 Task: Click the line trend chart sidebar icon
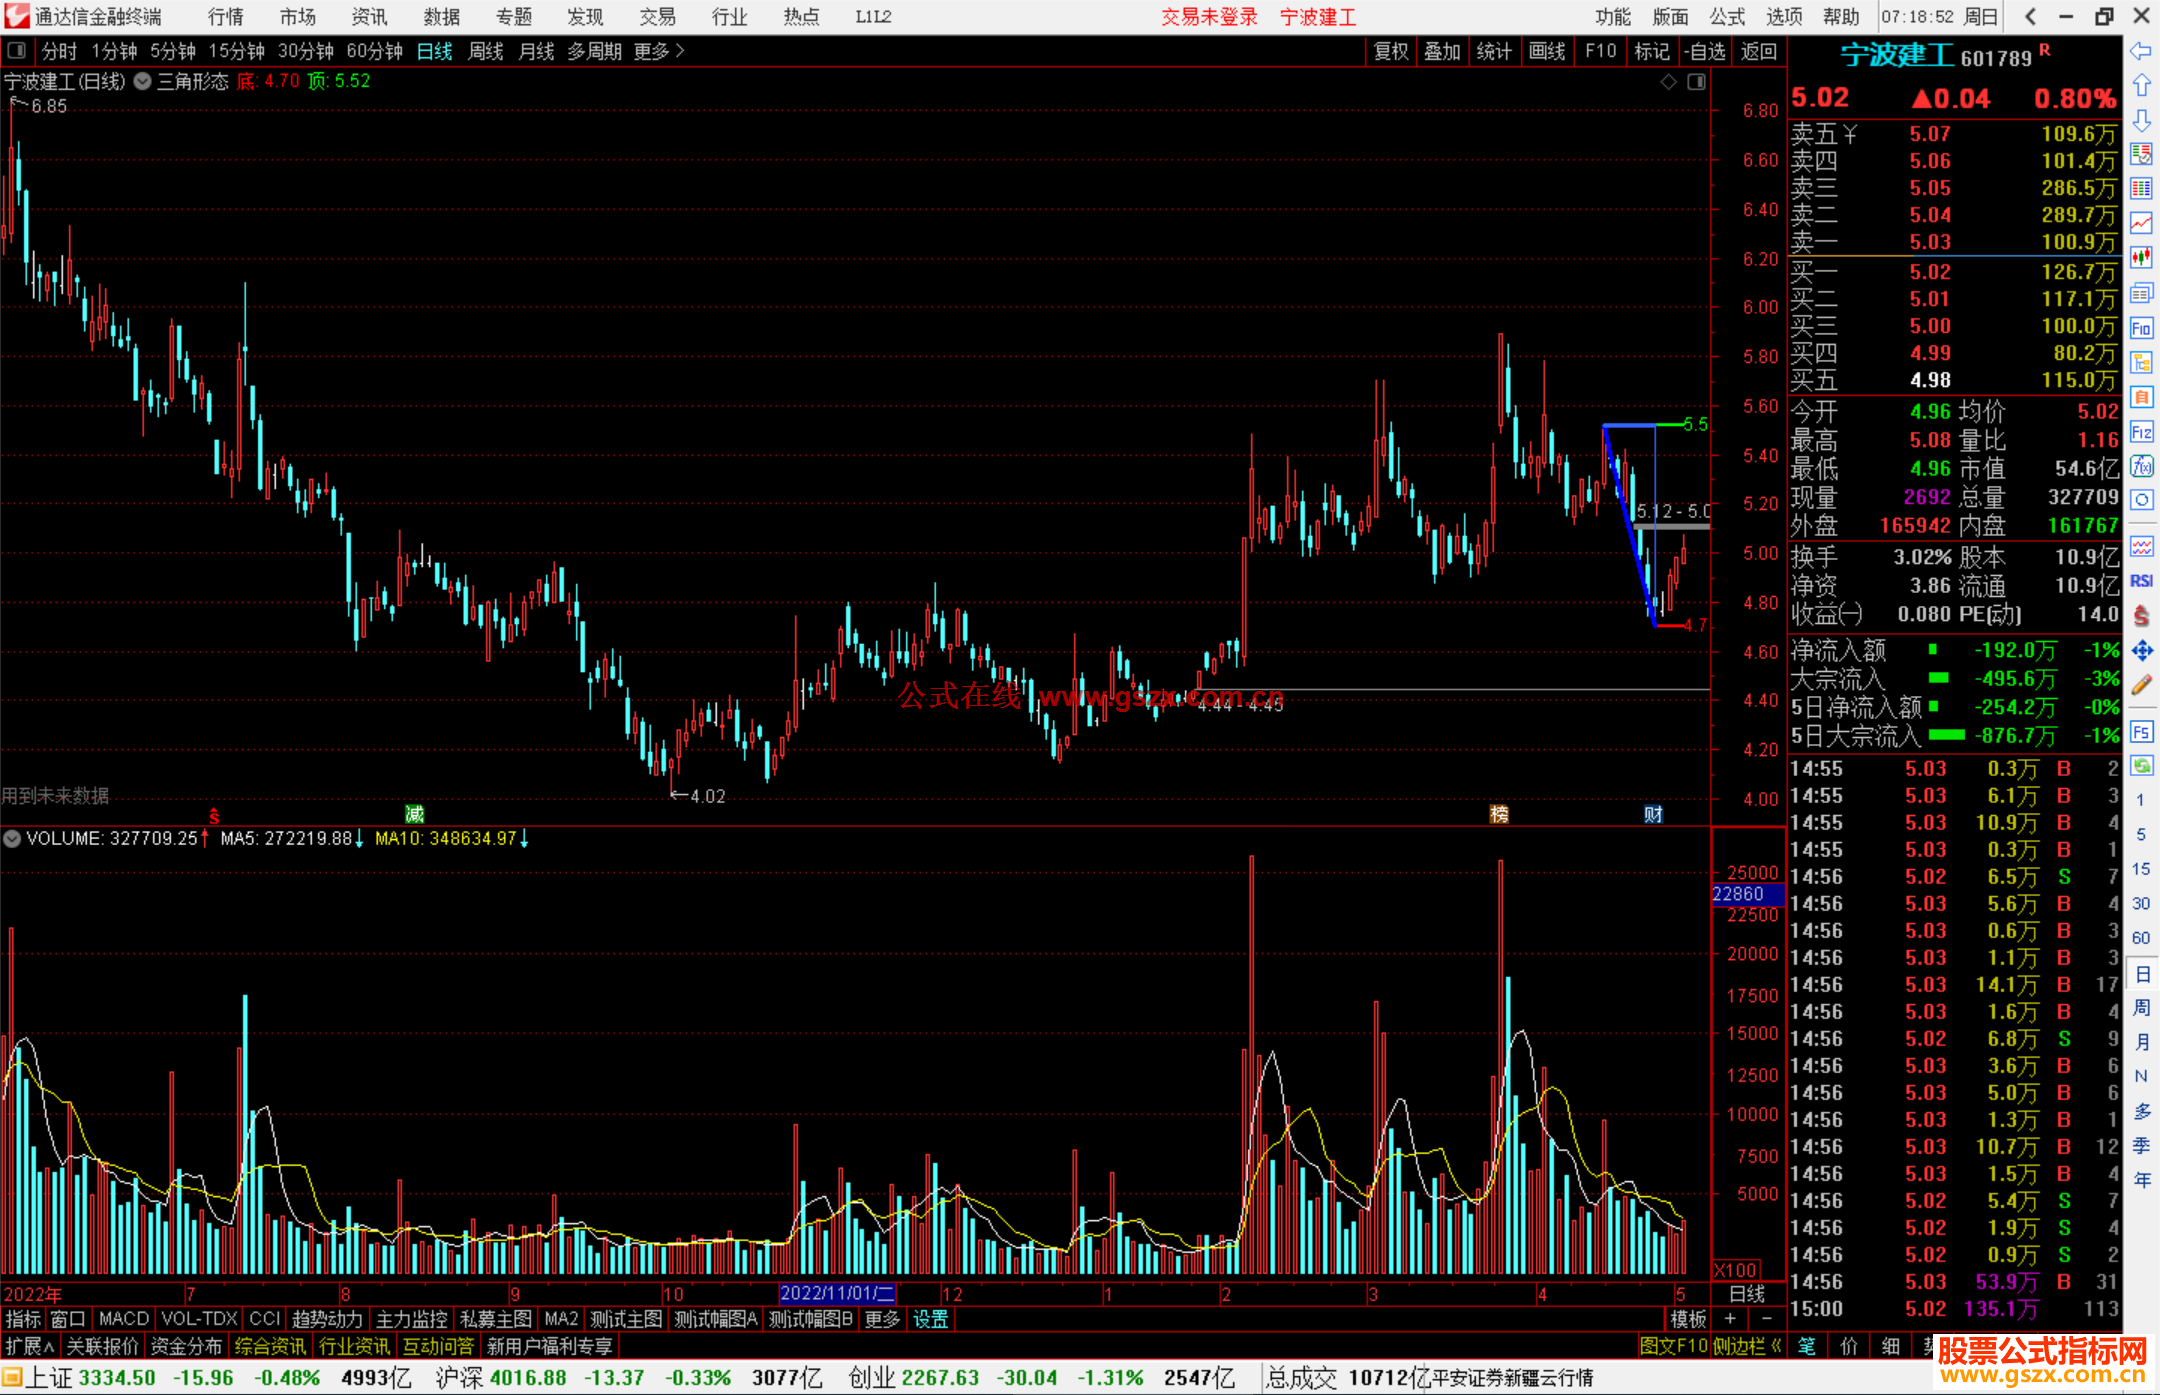point(2141,223)
